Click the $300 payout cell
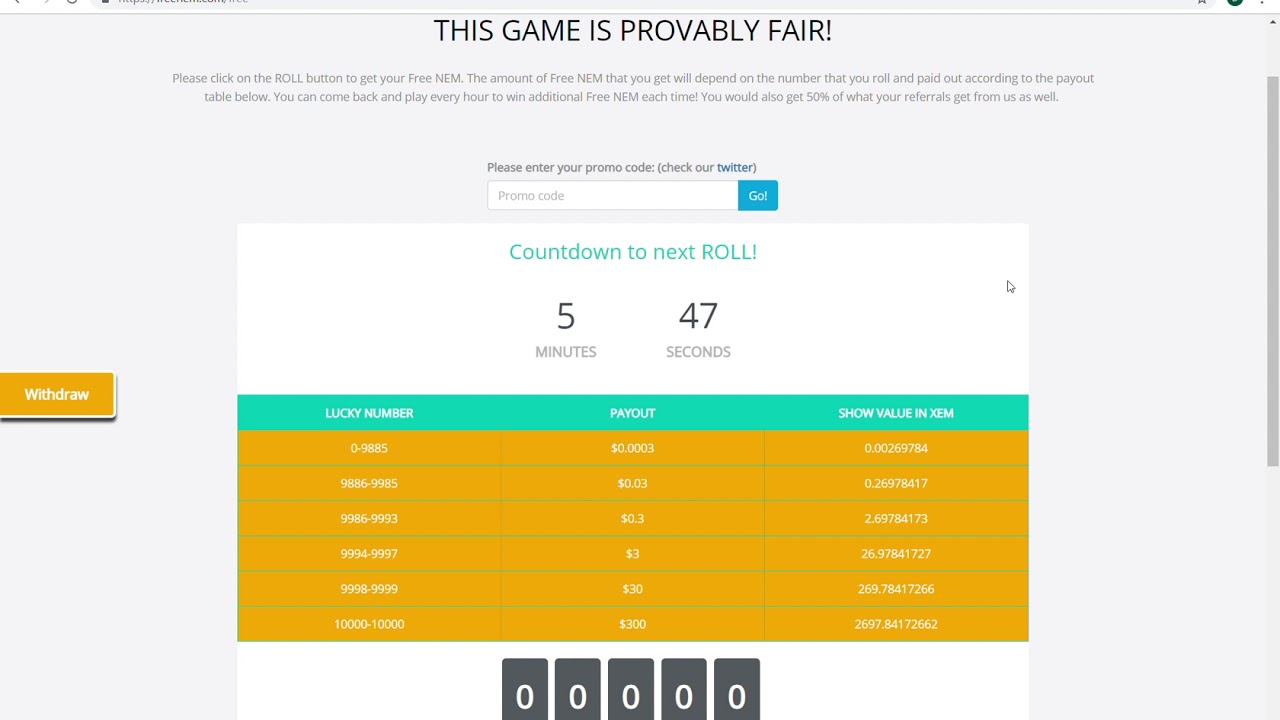This screenshot has height=720, width=1280. (x=632, y=624)
